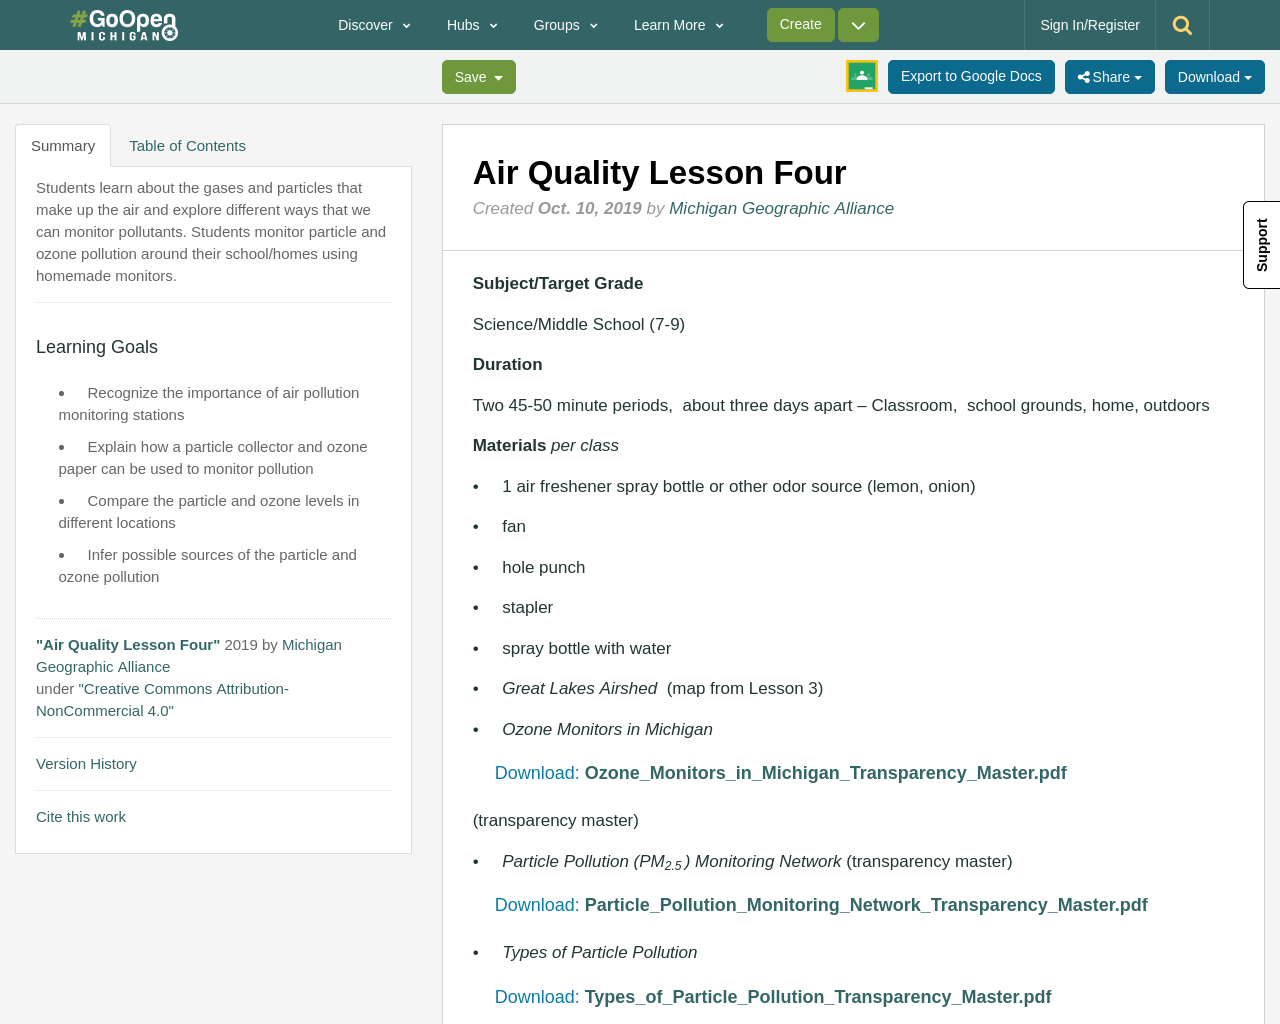Click the GoOpen Michigan logo
This screenshot has height=1024, width=1280.
point(123,22)
